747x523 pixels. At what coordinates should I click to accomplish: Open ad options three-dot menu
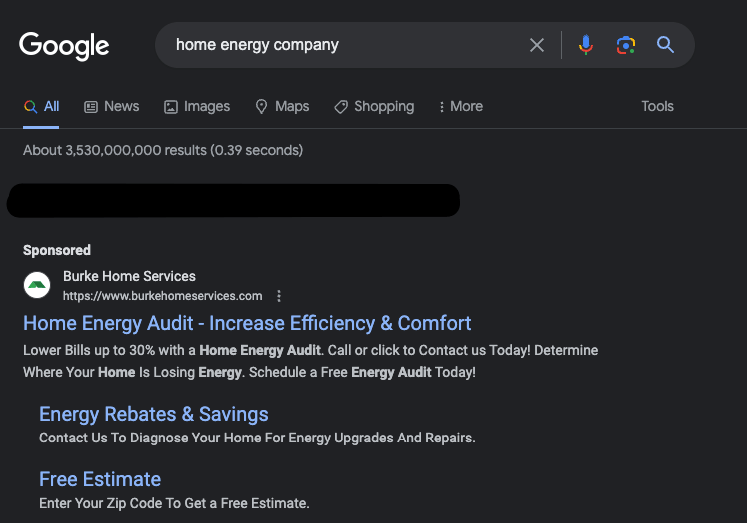point(279,296)
